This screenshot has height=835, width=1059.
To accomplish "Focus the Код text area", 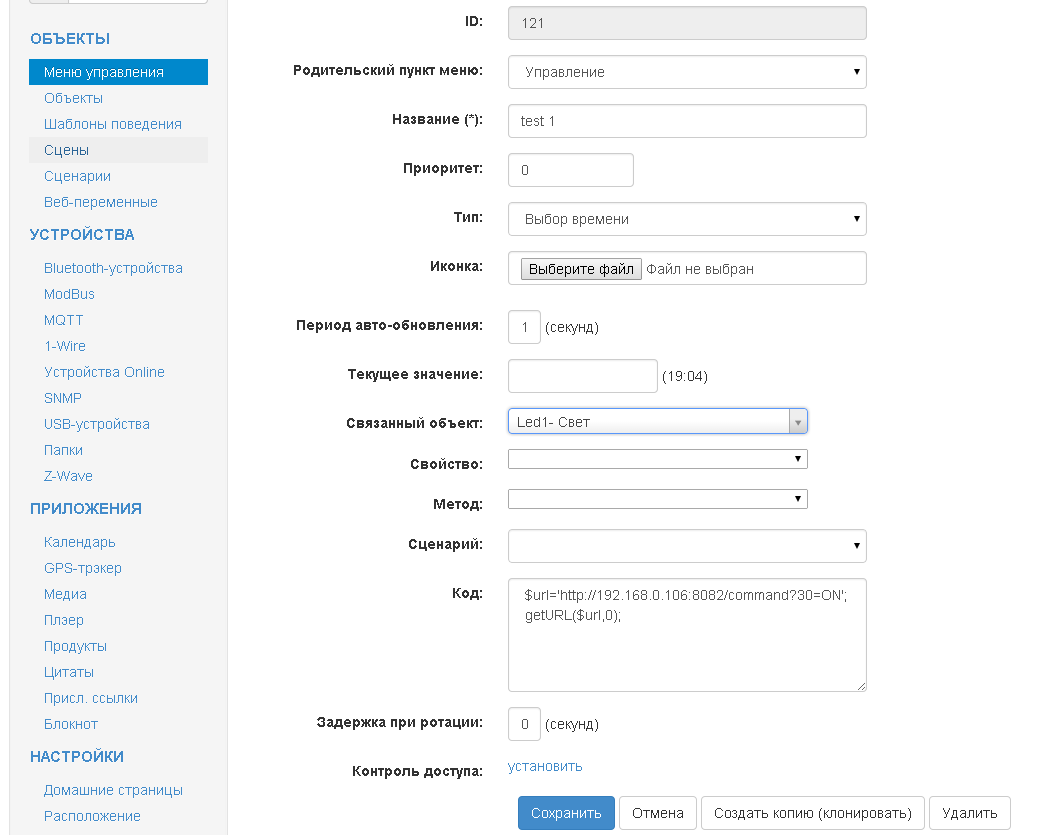I will tap(687, 650).
